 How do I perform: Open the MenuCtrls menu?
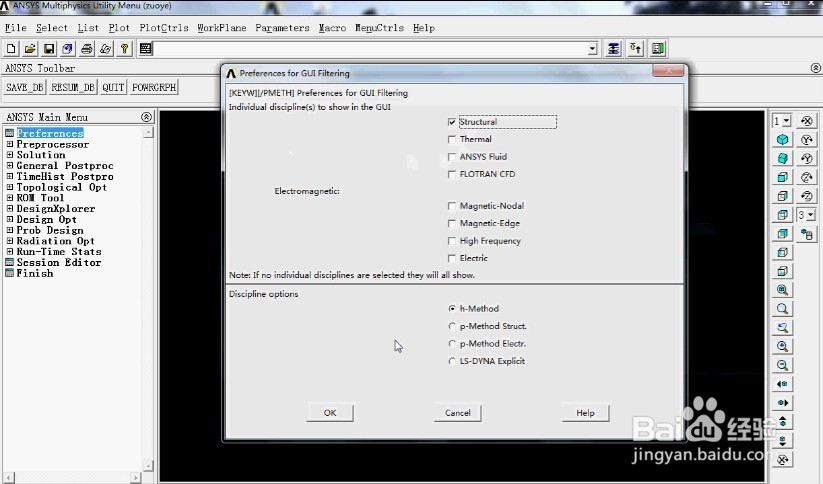tap(379, 28)
